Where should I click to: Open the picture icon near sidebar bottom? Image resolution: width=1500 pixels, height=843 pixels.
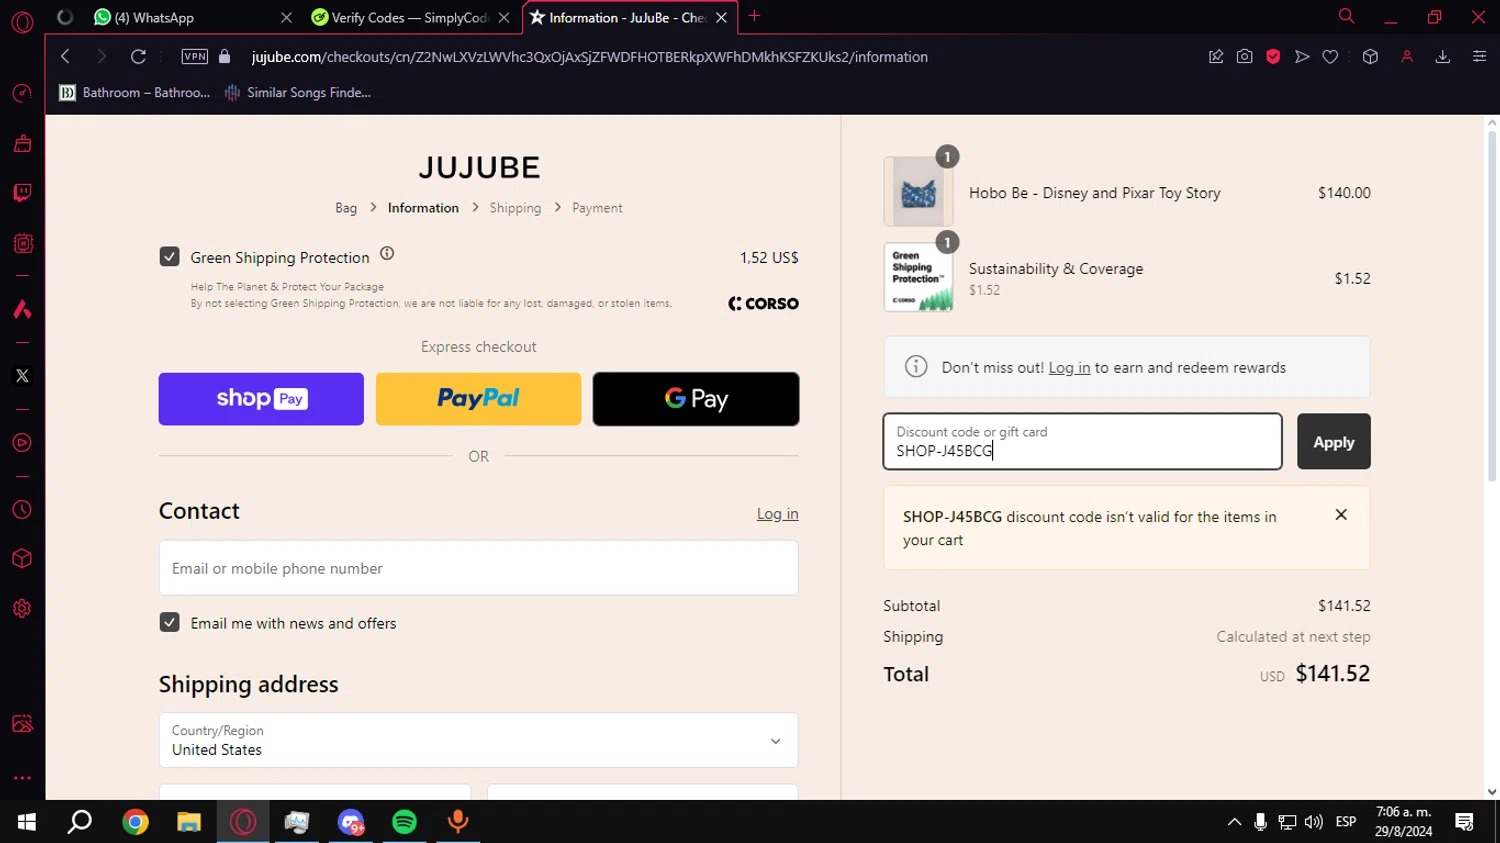[22, 724]
